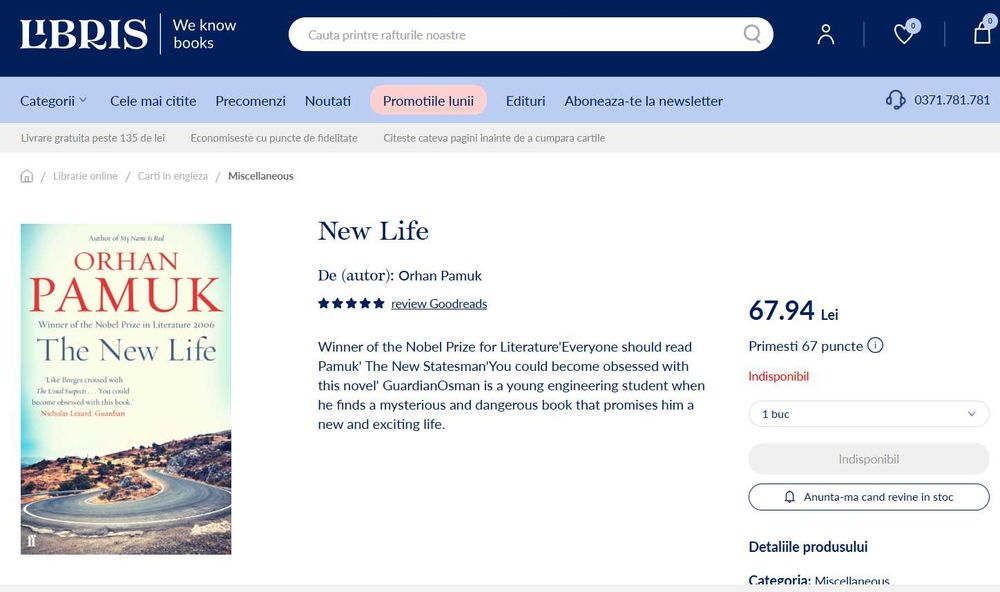Open Precomenzi section
This screenshot has height=592, width=1000.
pyautogui.click(x=251, y=101)
